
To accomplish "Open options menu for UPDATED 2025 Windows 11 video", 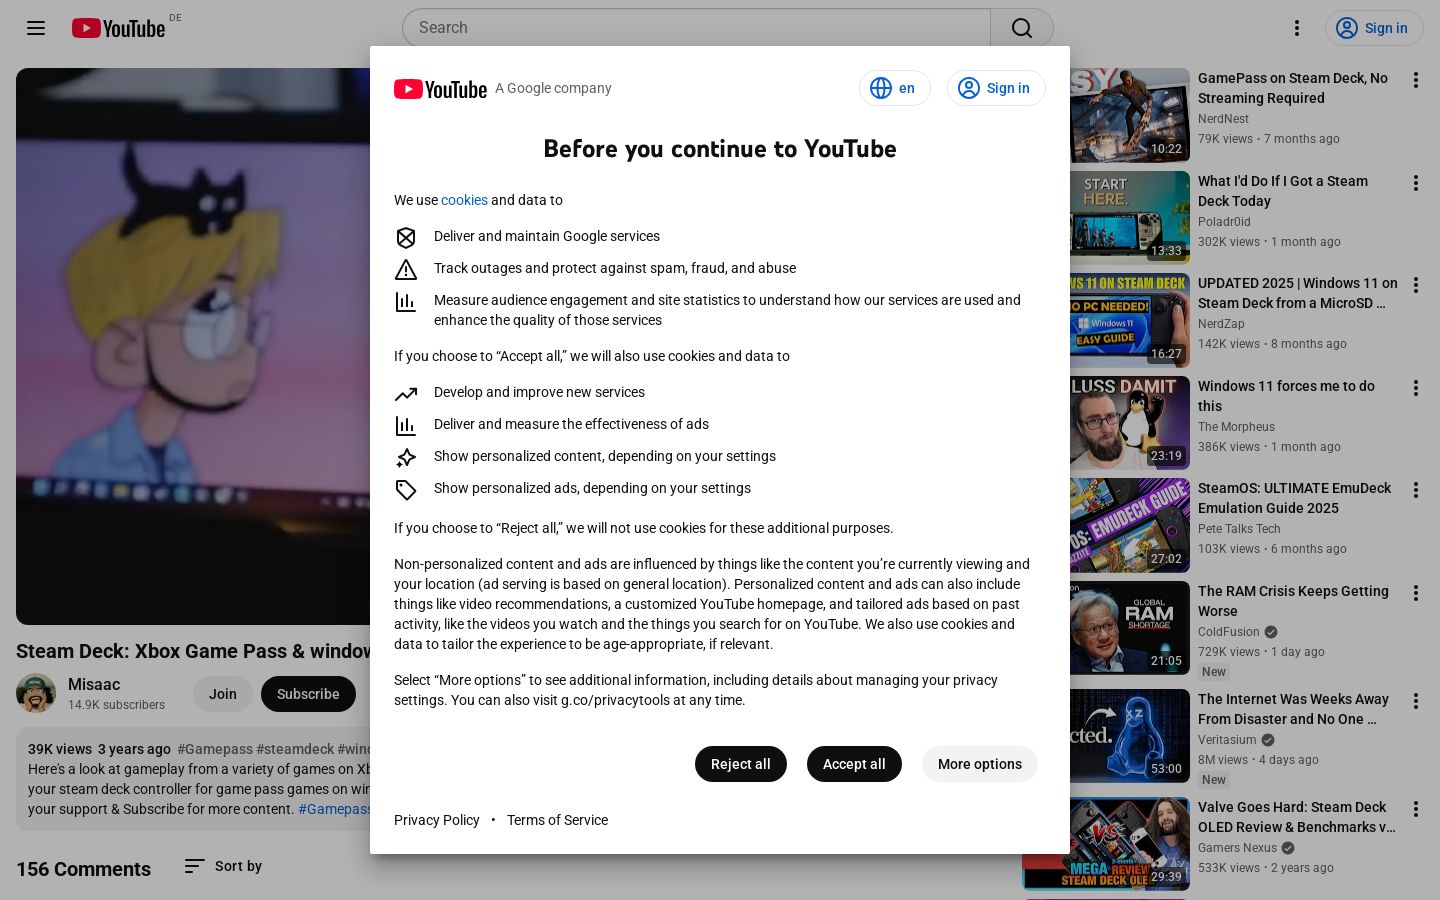I will click(x=1416, y=285).
